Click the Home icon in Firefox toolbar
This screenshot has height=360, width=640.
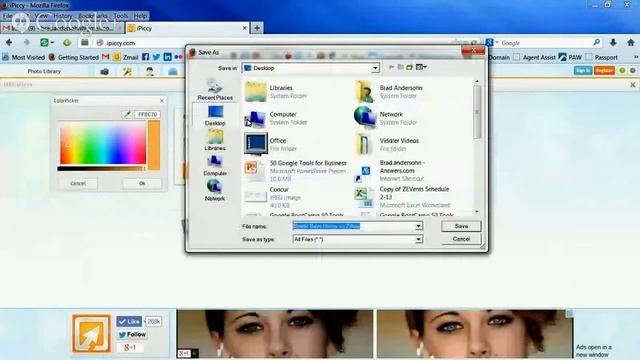tap(631, 42)
